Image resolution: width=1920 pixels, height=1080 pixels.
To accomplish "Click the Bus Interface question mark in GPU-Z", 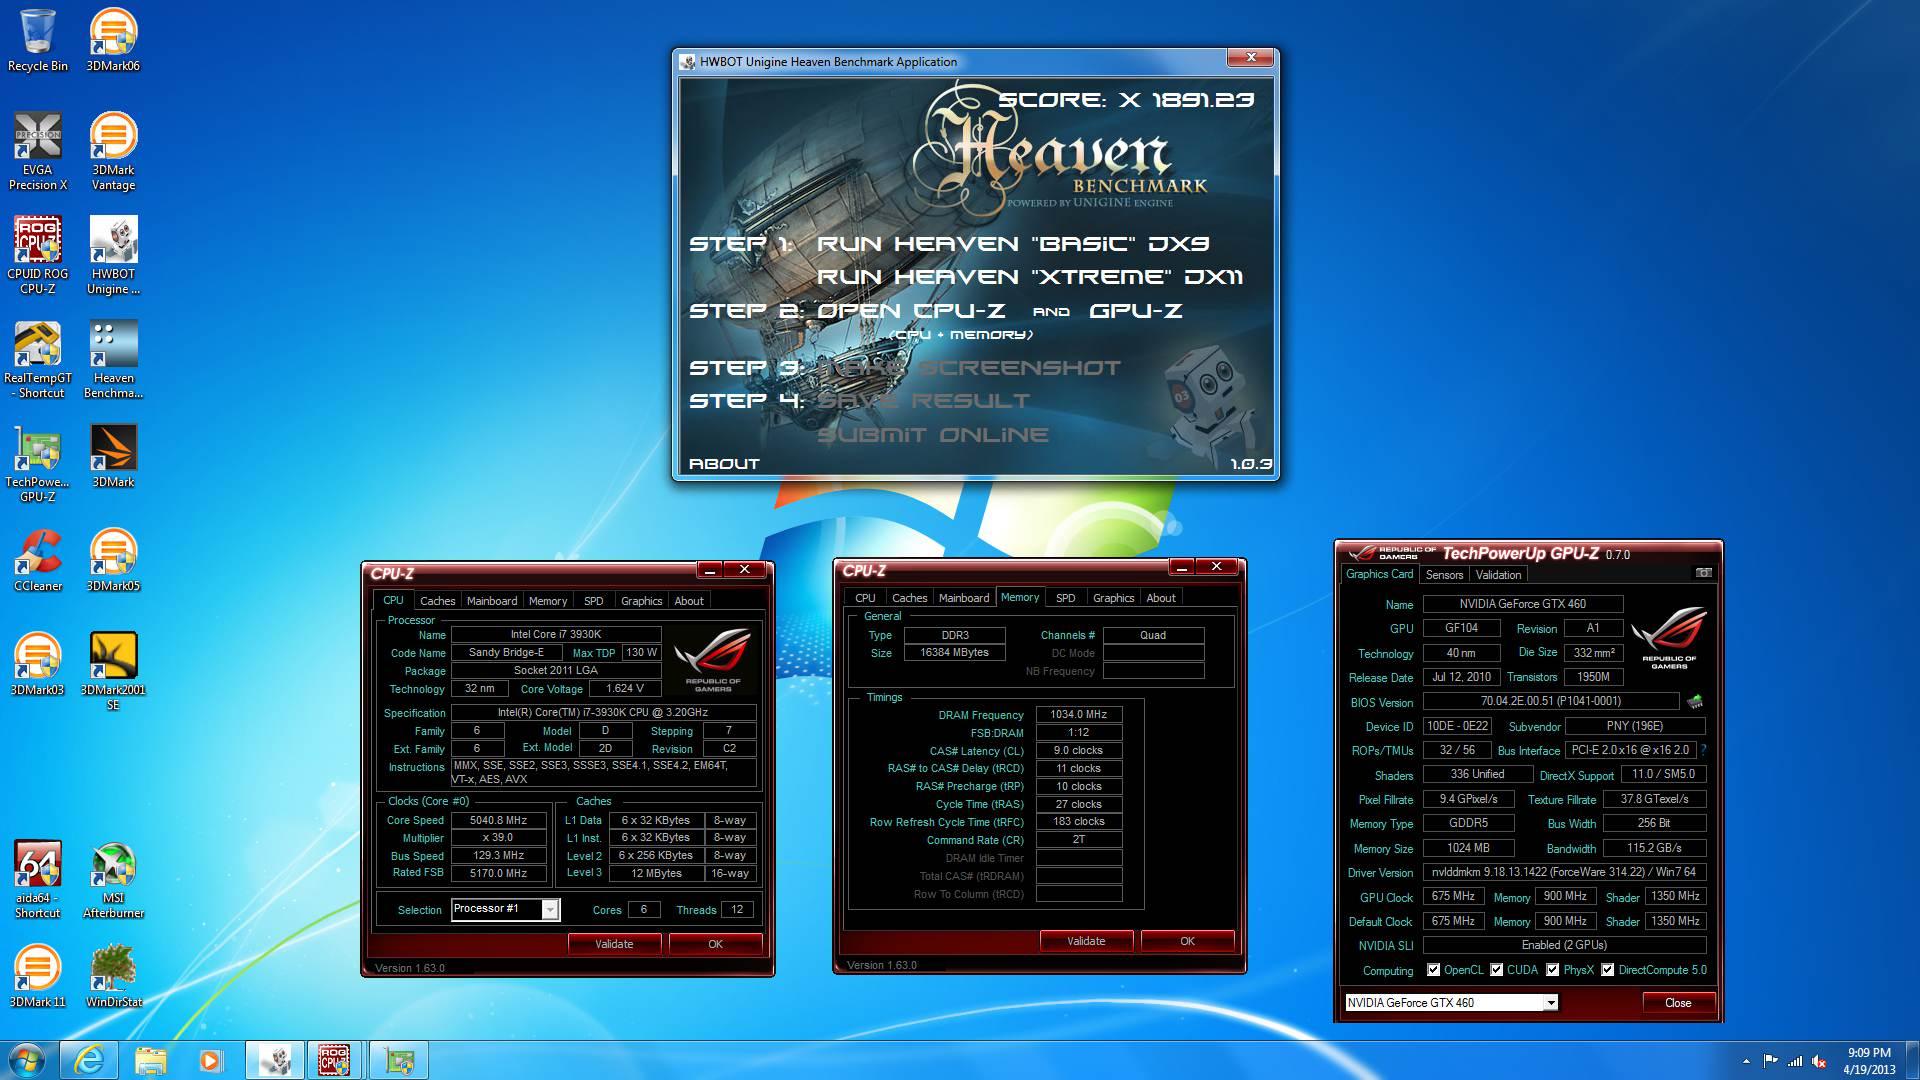I will [1703, 750].
